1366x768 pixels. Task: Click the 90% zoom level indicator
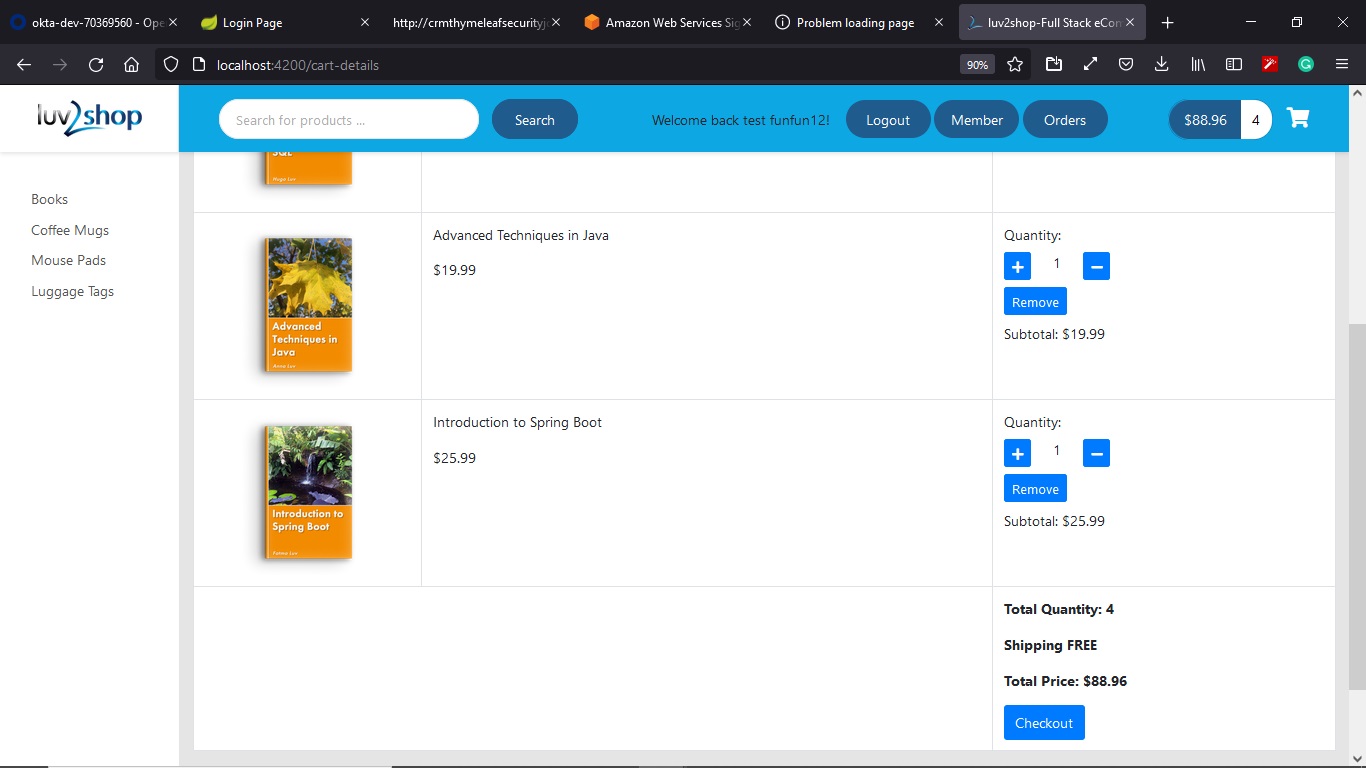pos(976,65)
